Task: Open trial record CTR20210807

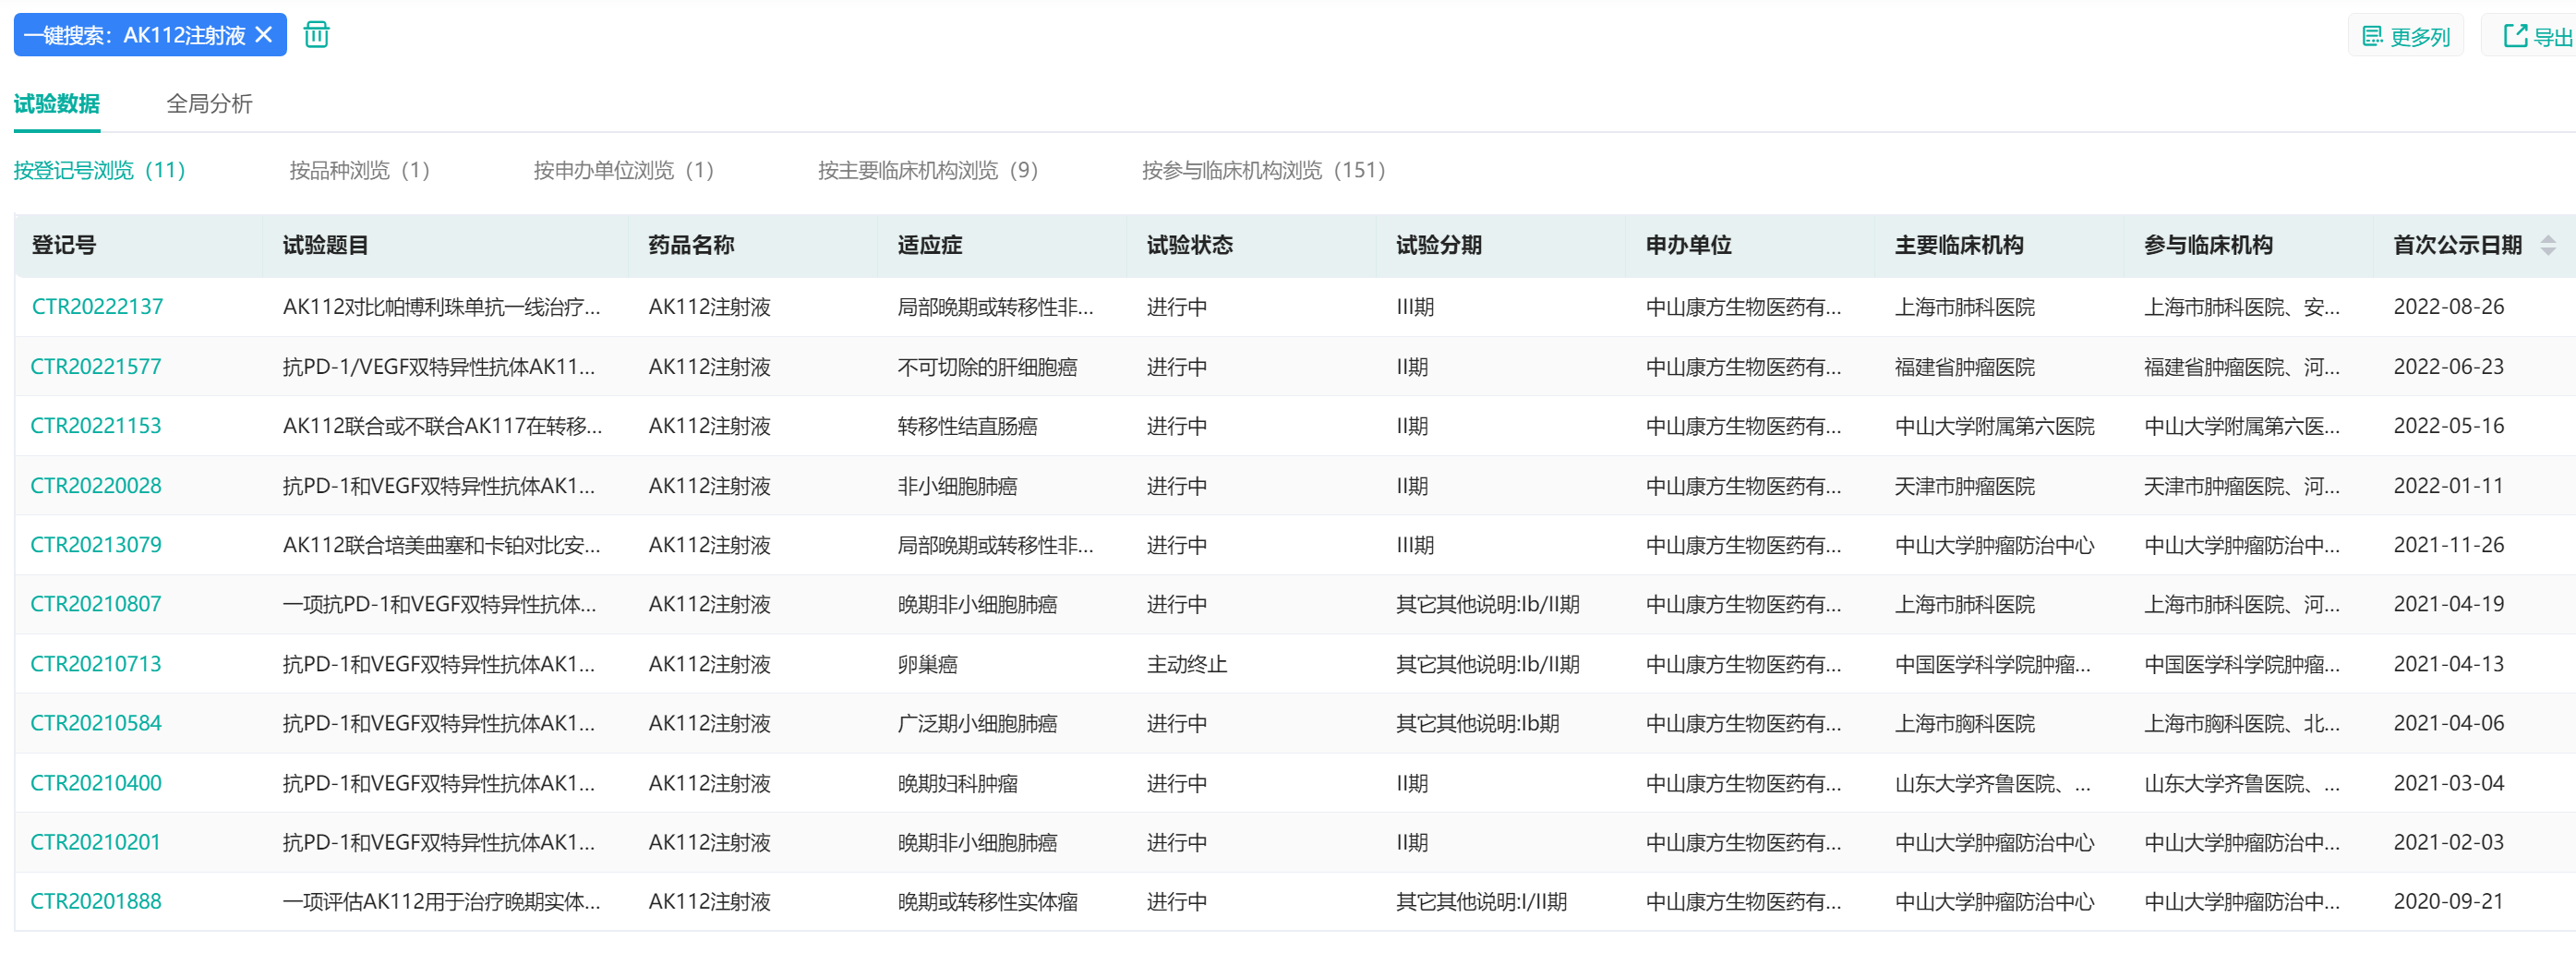Action: pos(96,604)
